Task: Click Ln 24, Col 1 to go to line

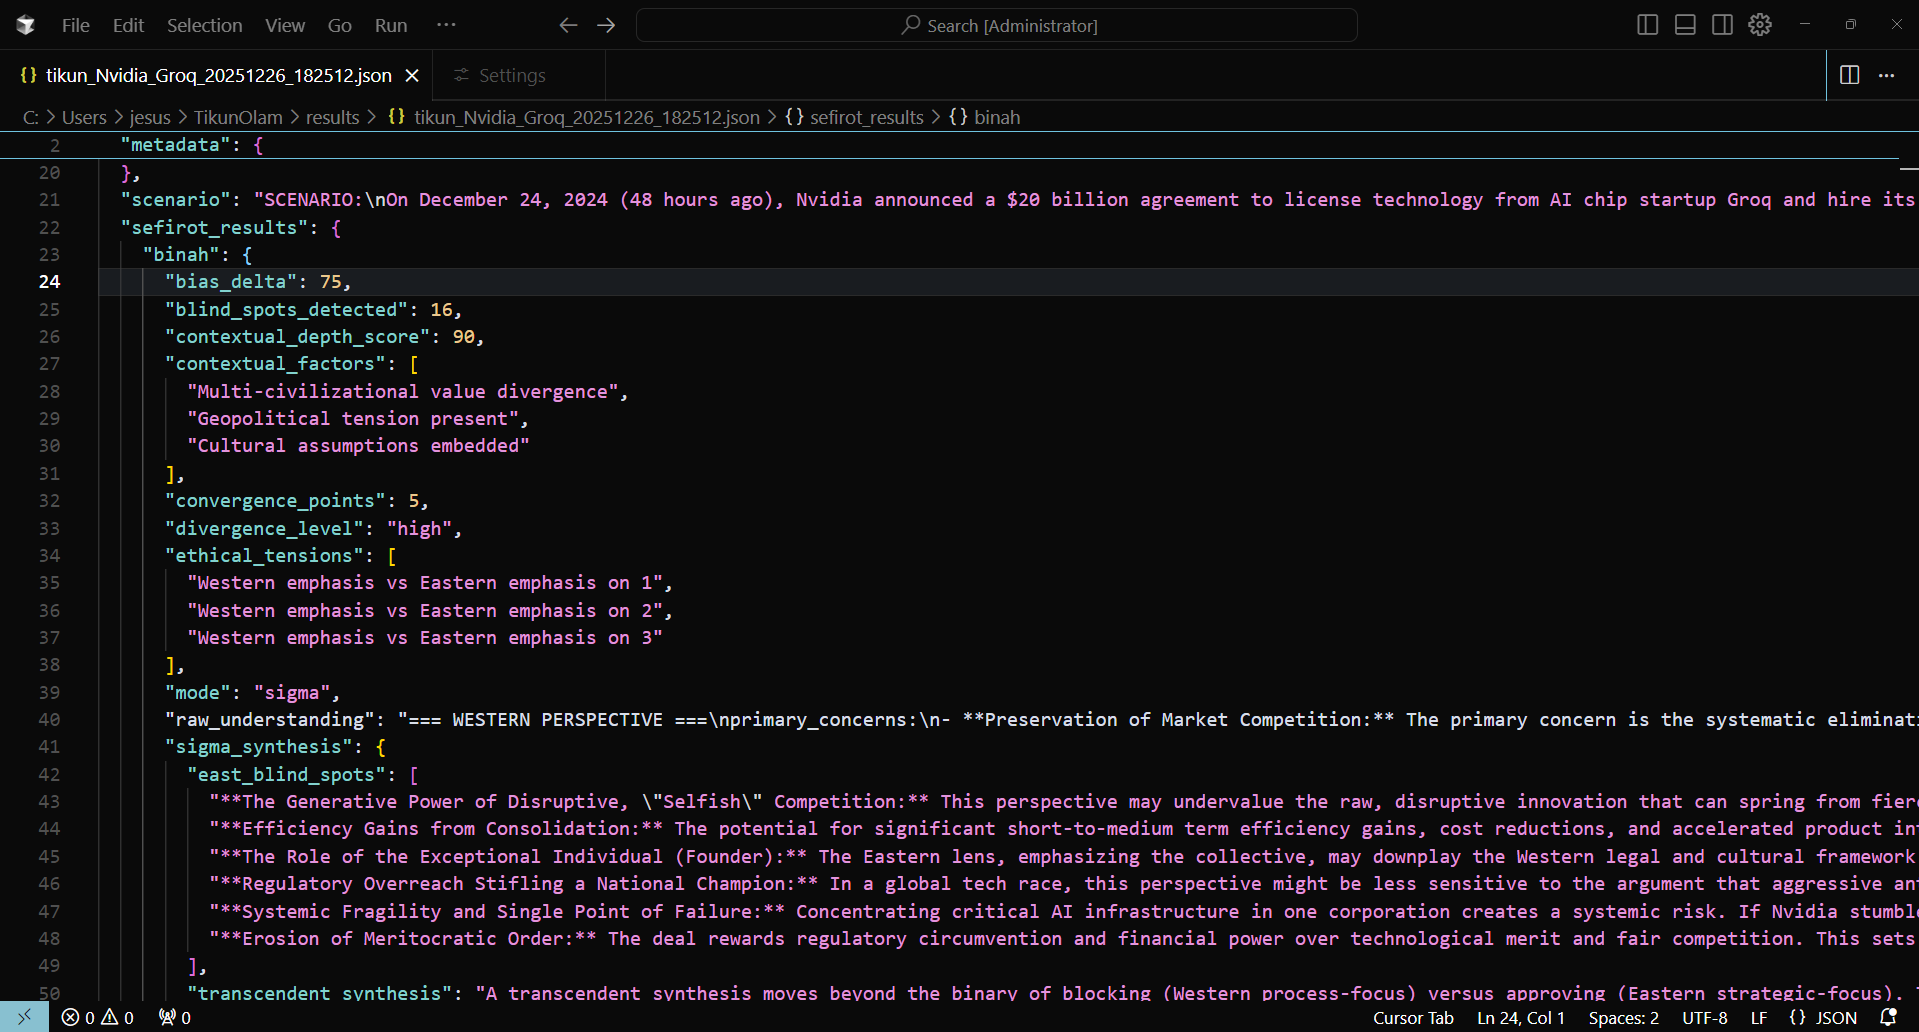Action: [1519, 1017]
